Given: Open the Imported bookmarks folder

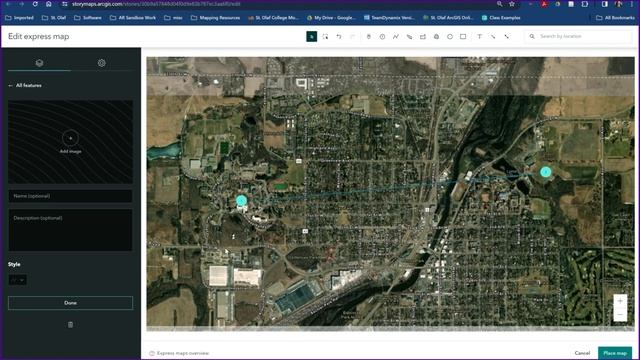Looking at the screenshot, I should click(x=20, y=18).
